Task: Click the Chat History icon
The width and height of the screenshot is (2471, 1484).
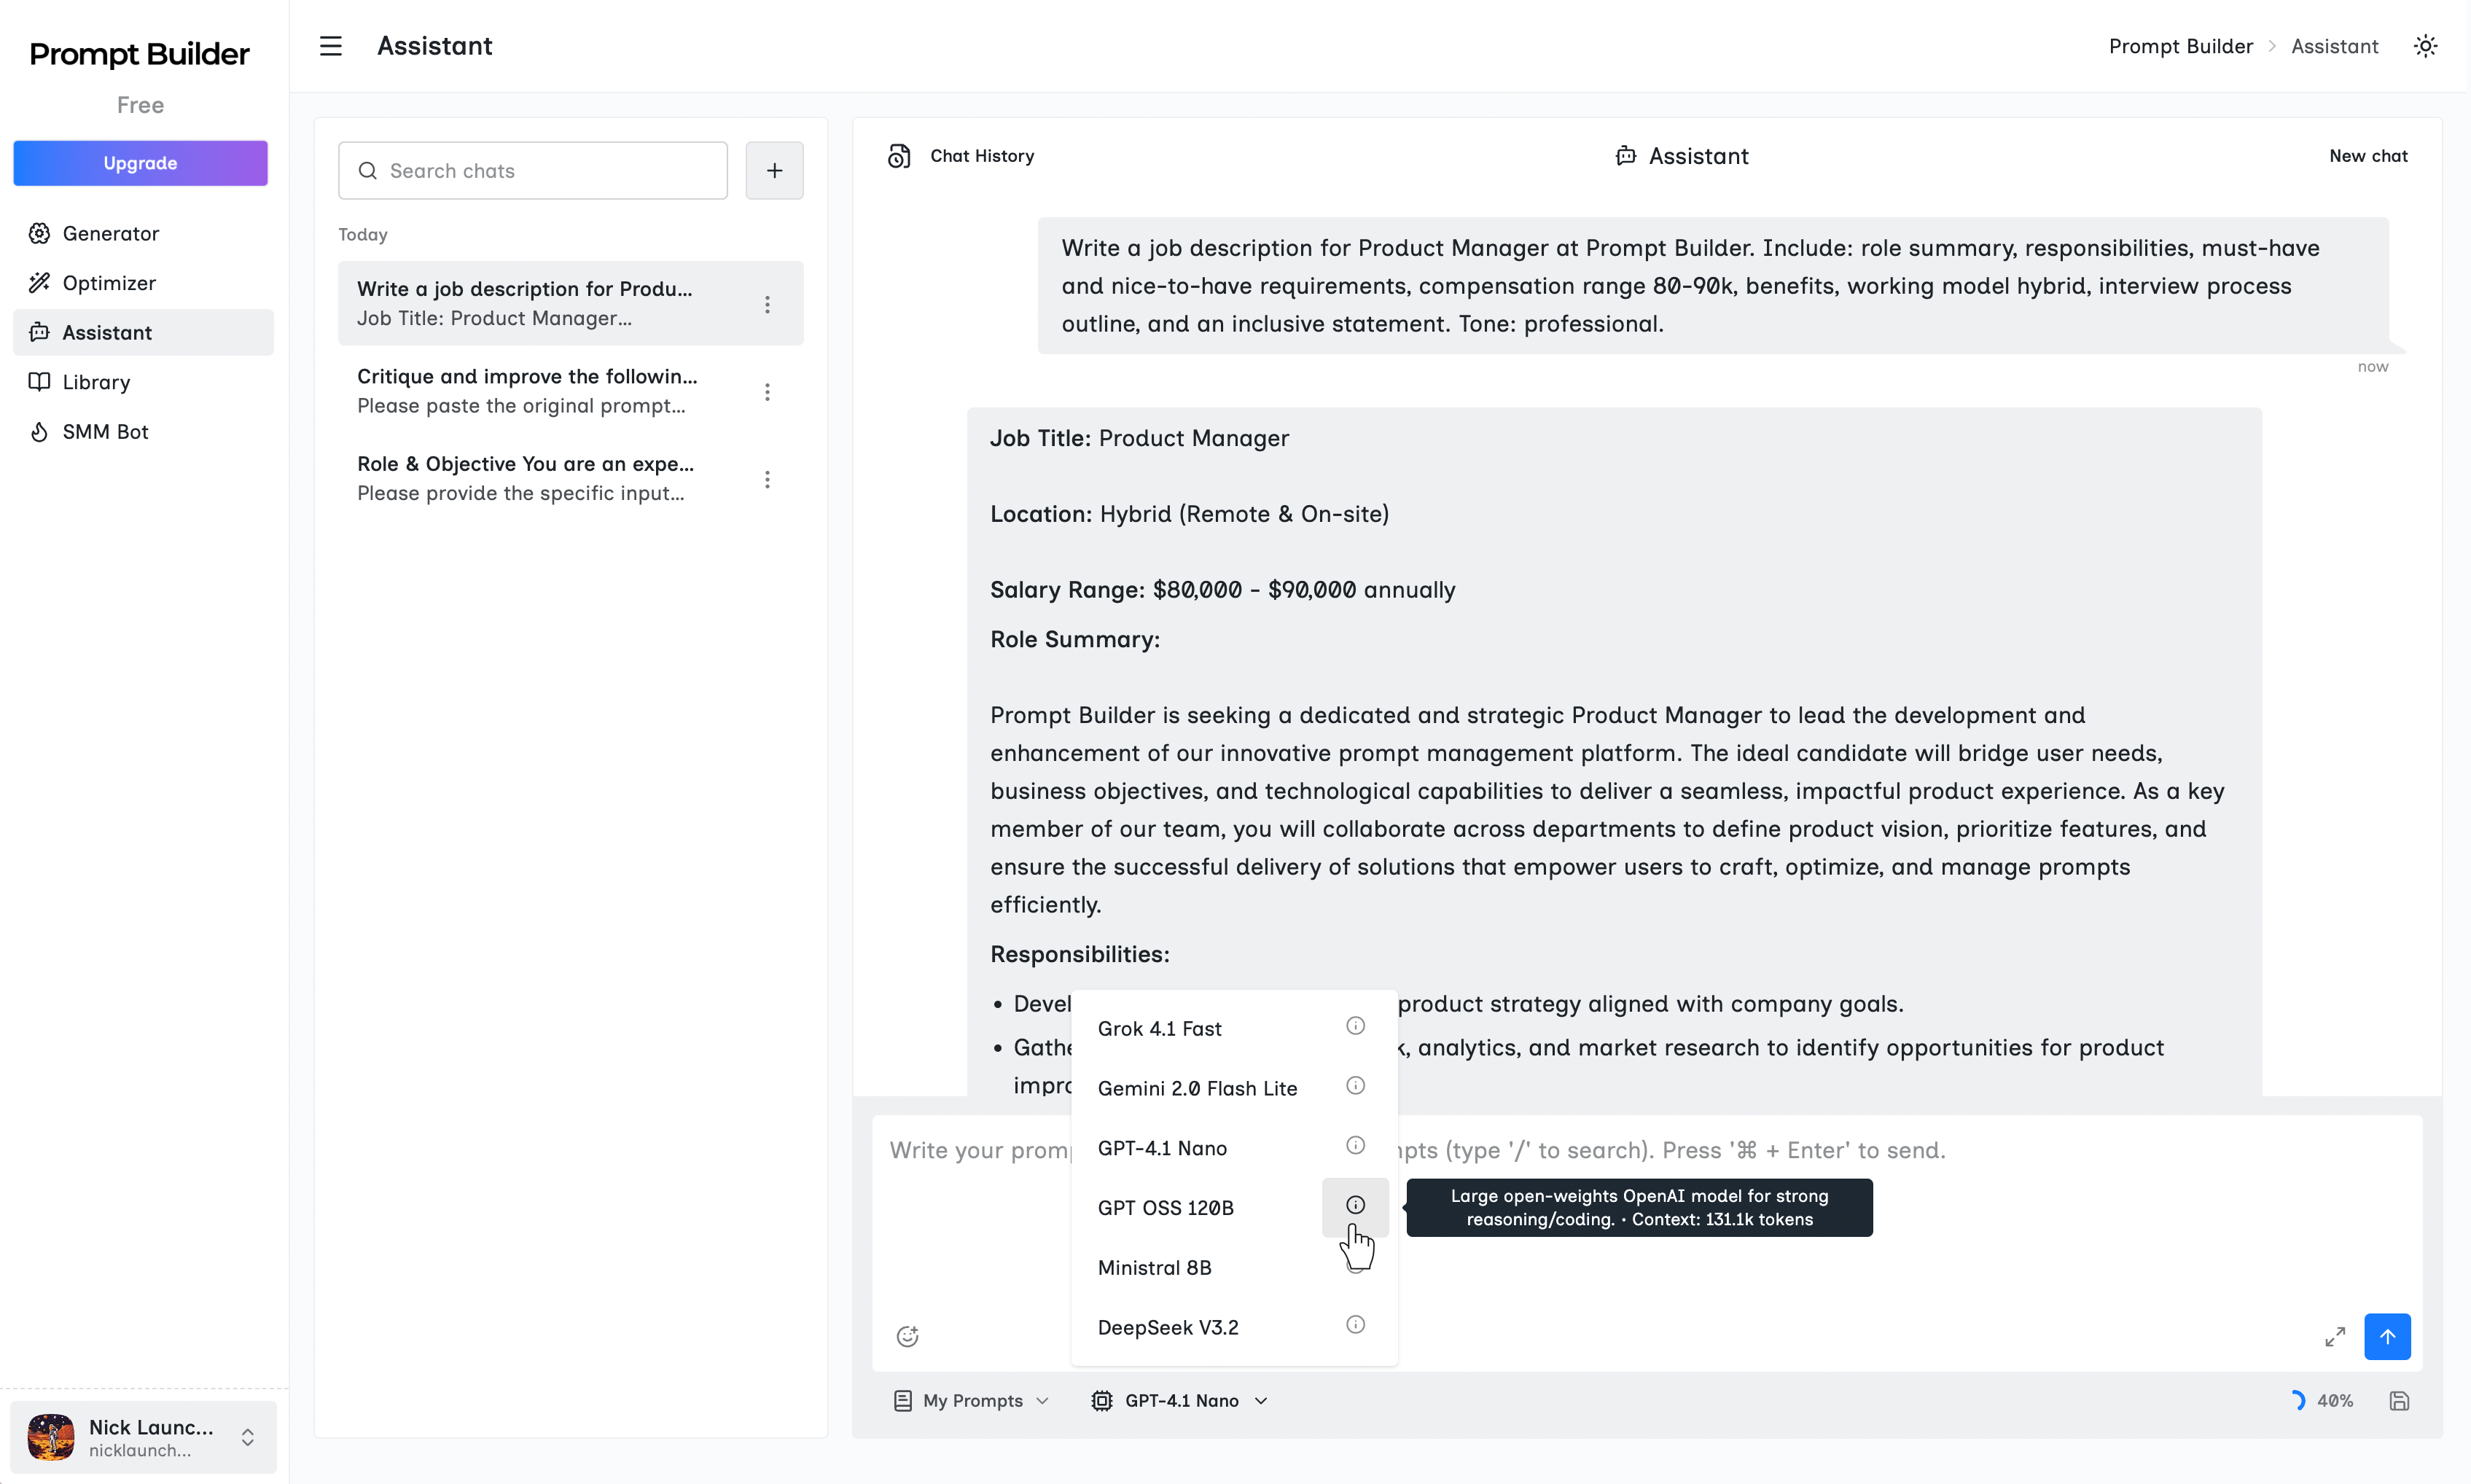Action: [x=898, y=155]
